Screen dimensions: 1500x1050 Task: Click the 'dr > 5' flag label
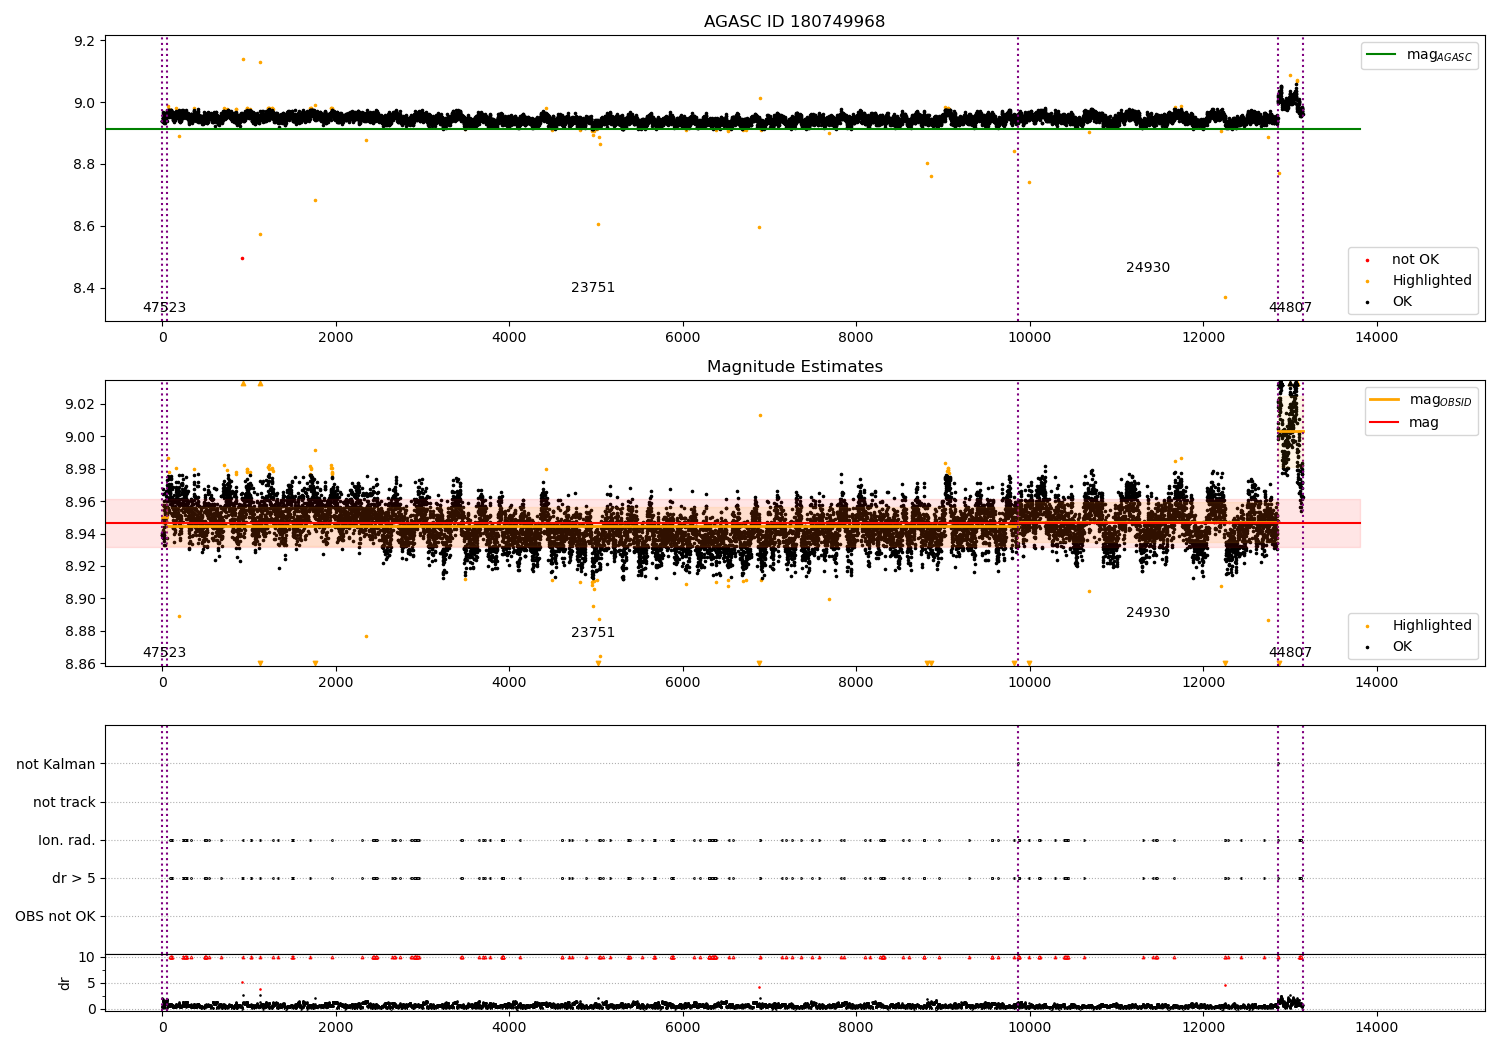click(74, 879)
